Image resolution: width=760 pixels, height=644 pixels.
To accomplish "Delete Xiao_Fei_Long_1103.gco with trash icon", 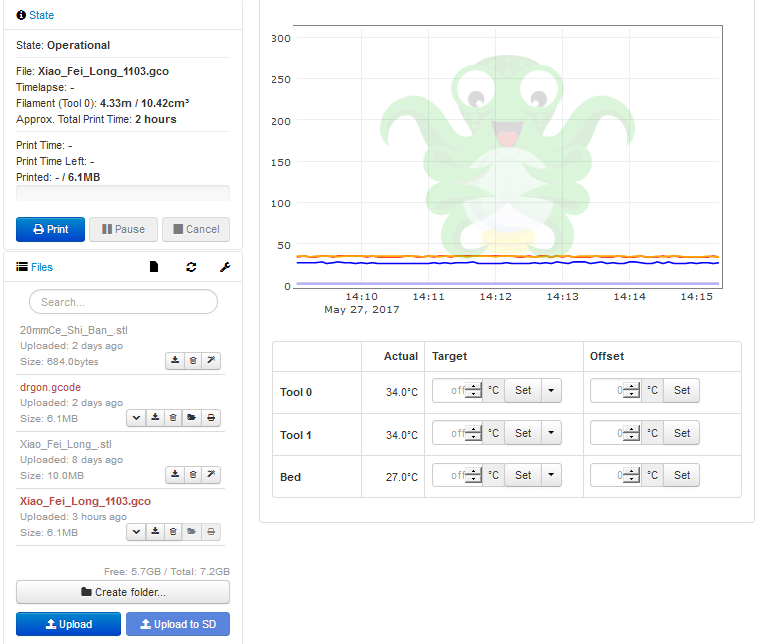I will tap(173, 532).
